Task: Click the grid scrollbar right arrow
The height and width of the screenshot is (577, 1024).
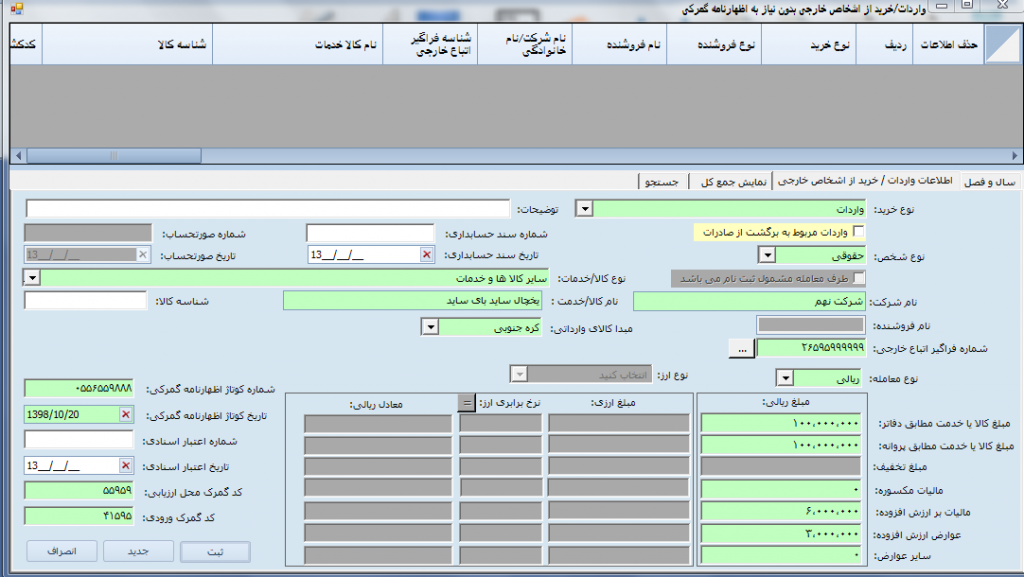Action: pyautogui.click(x=1014, y=155)
